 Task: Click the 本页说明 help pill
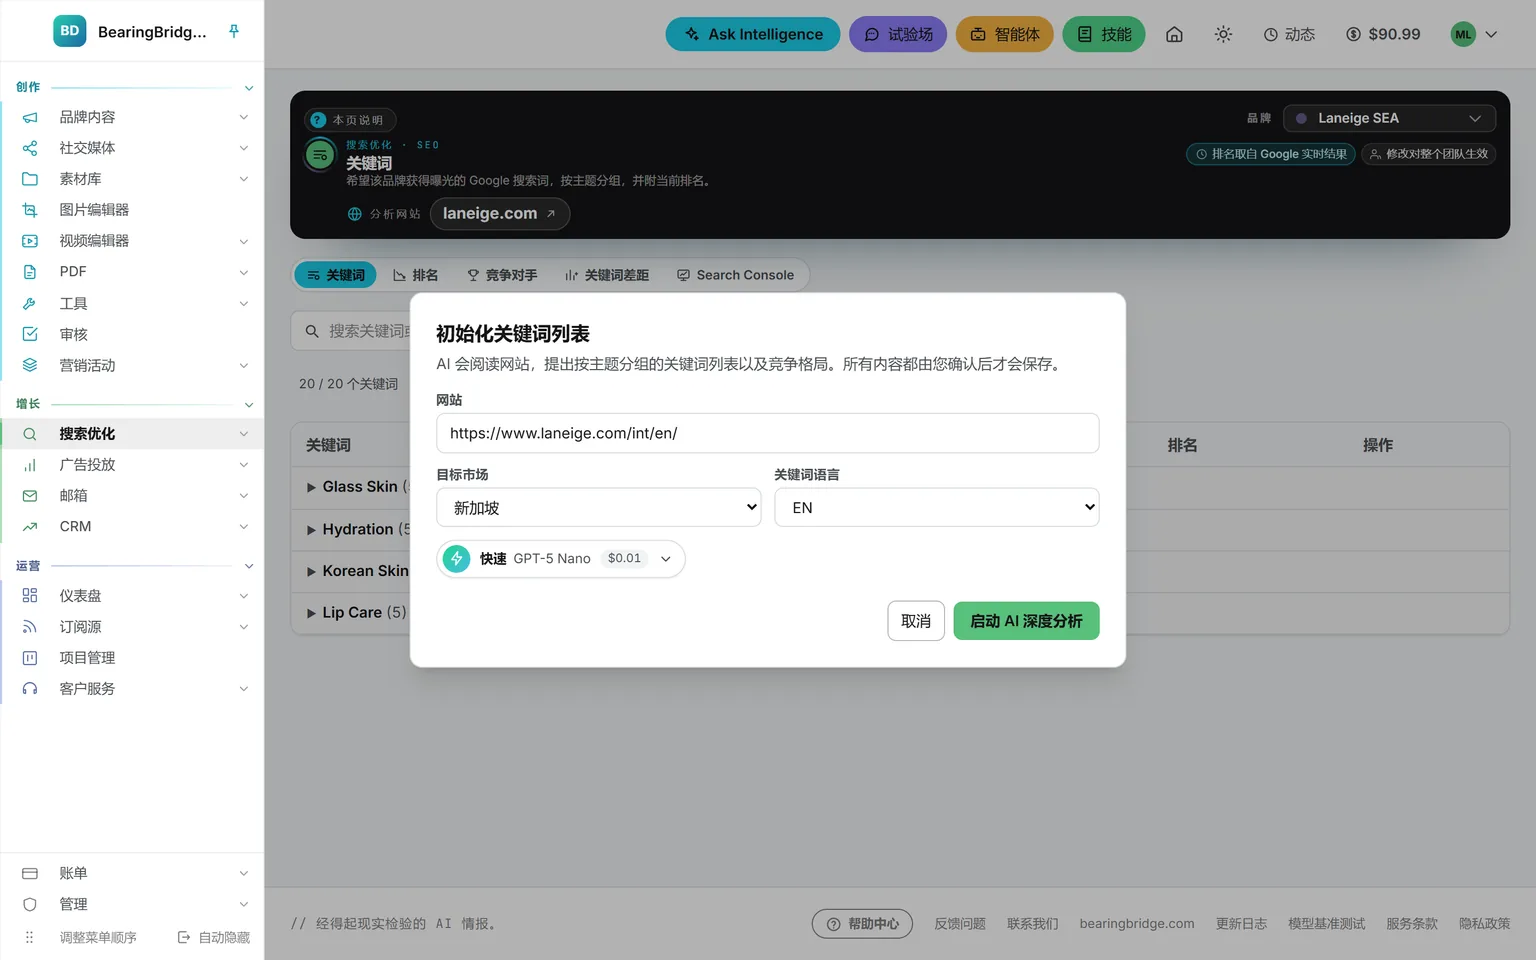pos(350,120)
